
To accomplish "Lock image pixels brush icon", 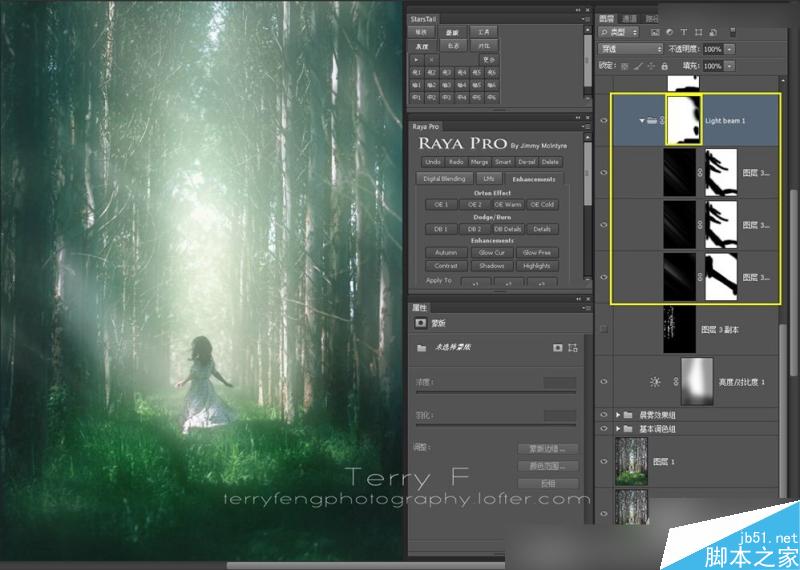I will click(638, 66).
